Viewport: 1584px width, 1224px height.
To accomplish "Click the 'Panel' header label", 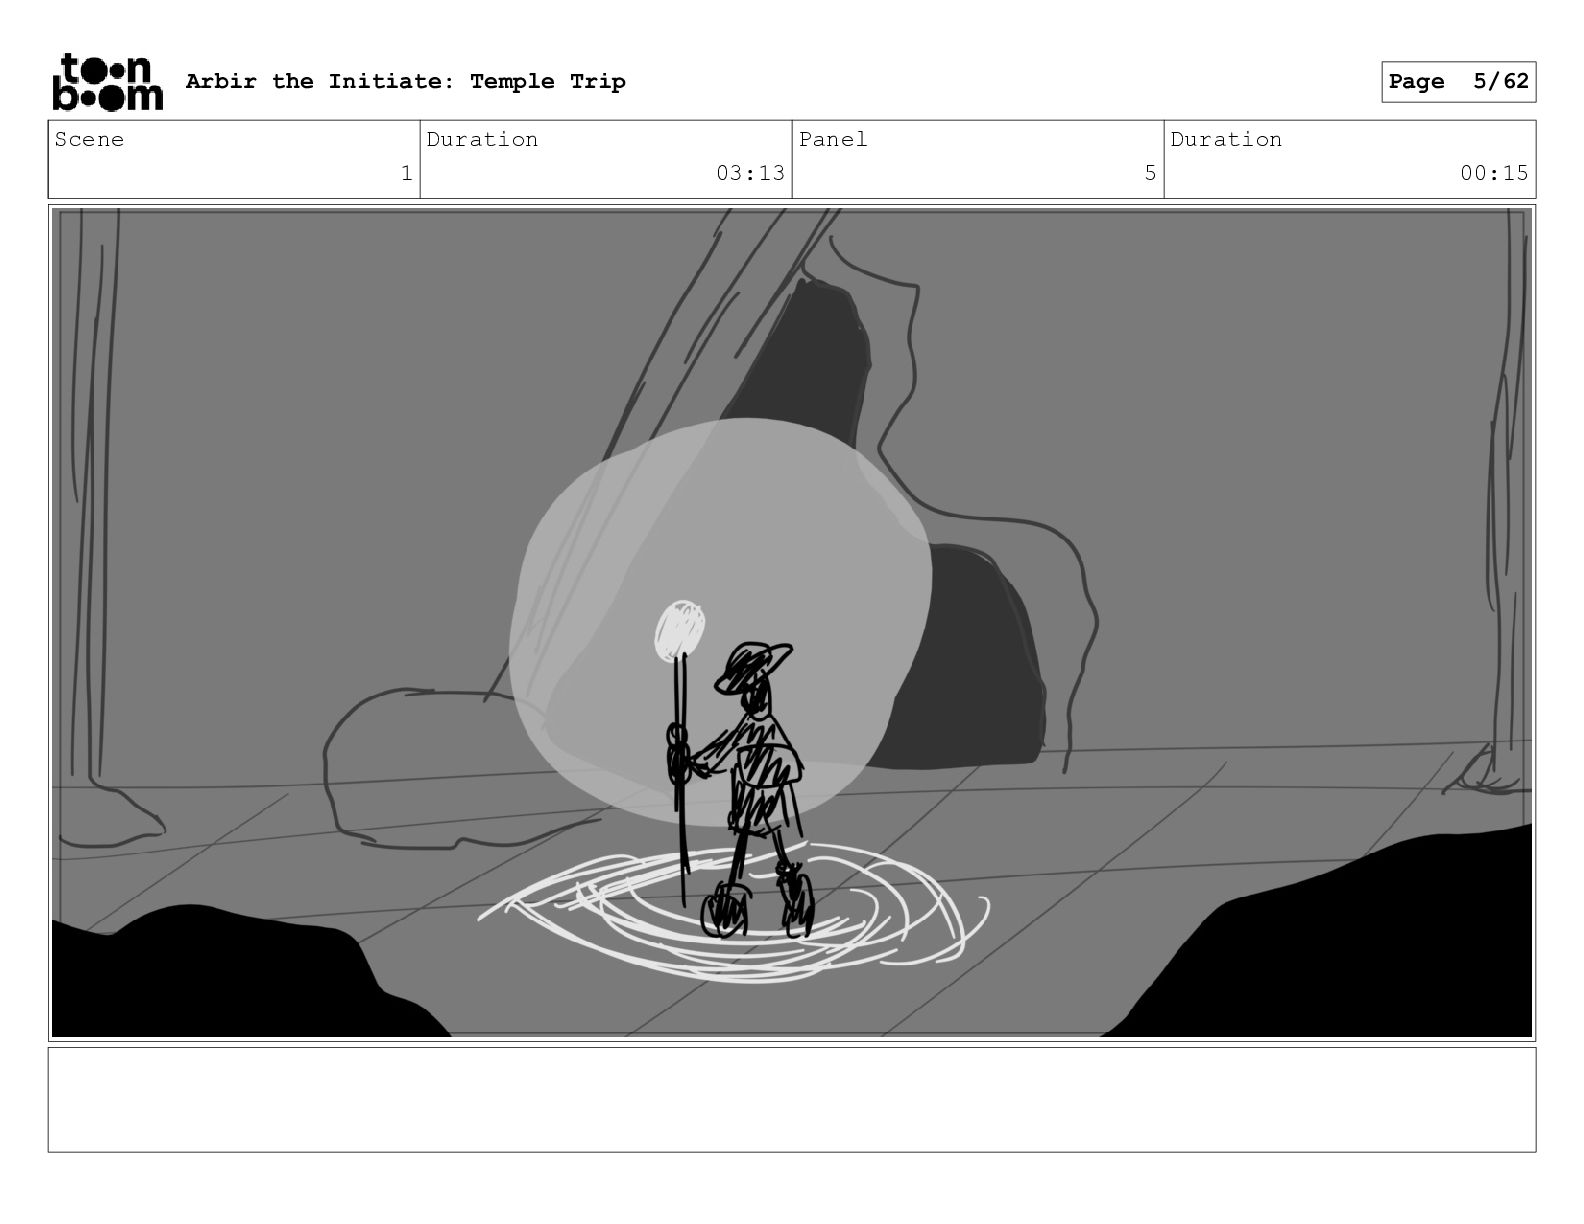I will (x=833, y=139).
